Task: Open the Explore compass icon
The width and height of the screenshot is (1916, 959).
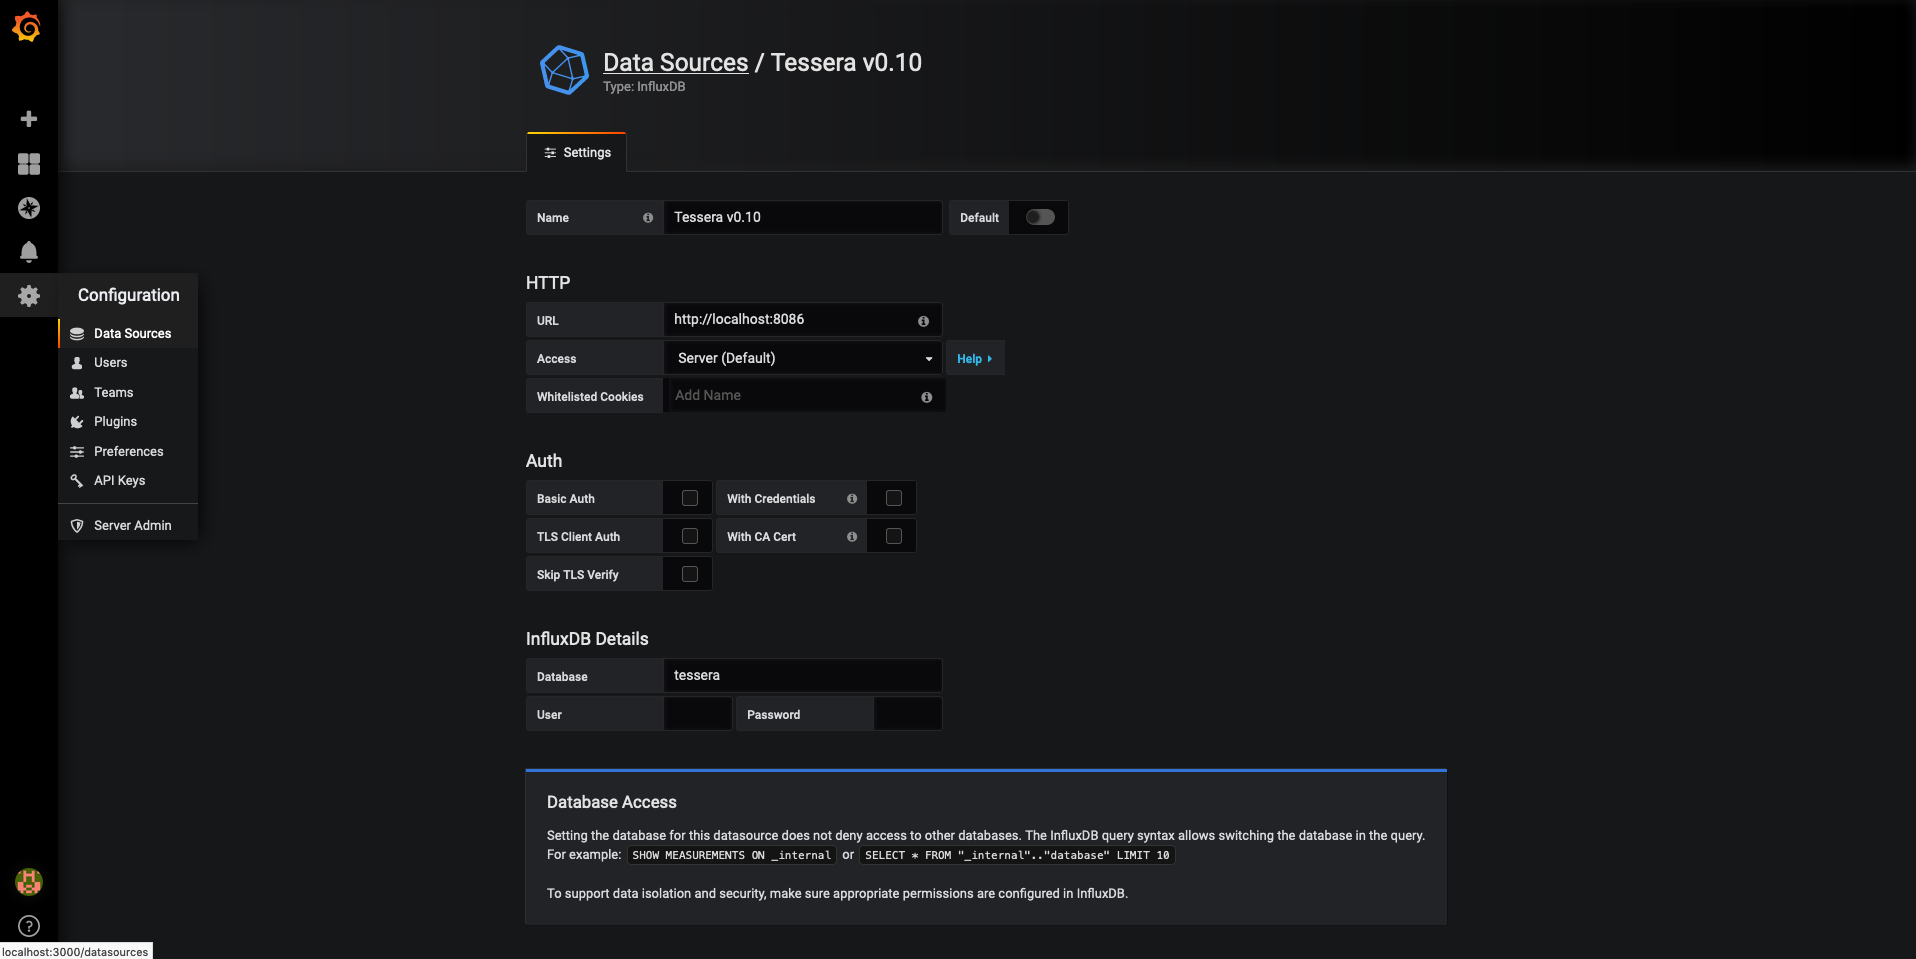Action: click(x=29, y=208)
